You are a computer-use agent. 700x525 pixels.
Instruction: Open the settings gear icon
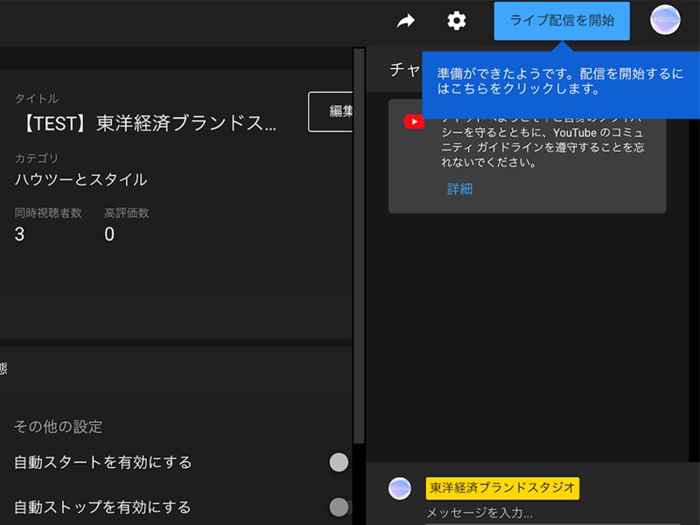click(x=456, y=21)
